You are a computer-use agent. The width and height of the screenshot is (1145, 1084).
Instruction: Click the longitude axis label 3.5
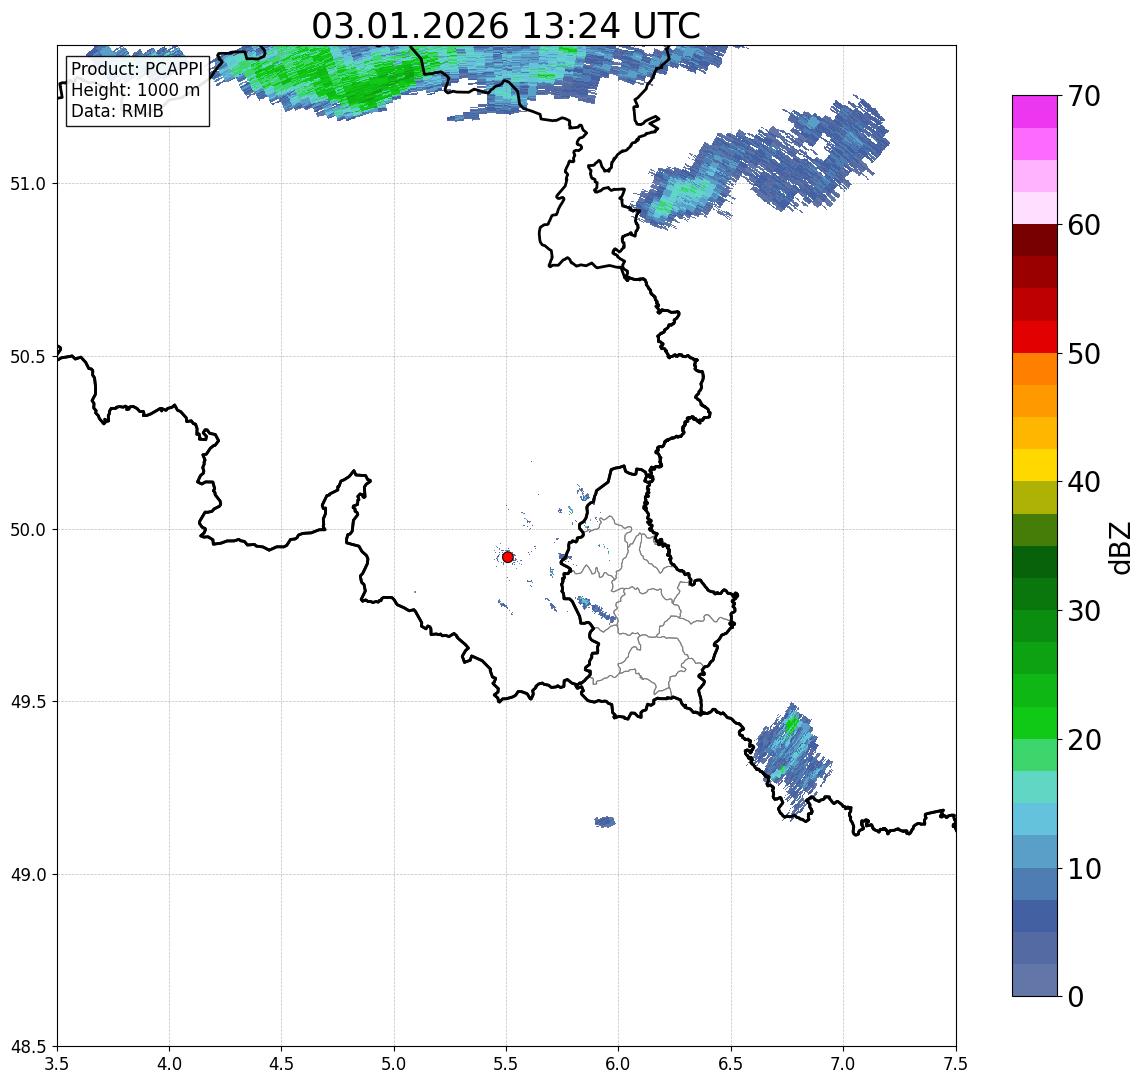point(57,1064)
